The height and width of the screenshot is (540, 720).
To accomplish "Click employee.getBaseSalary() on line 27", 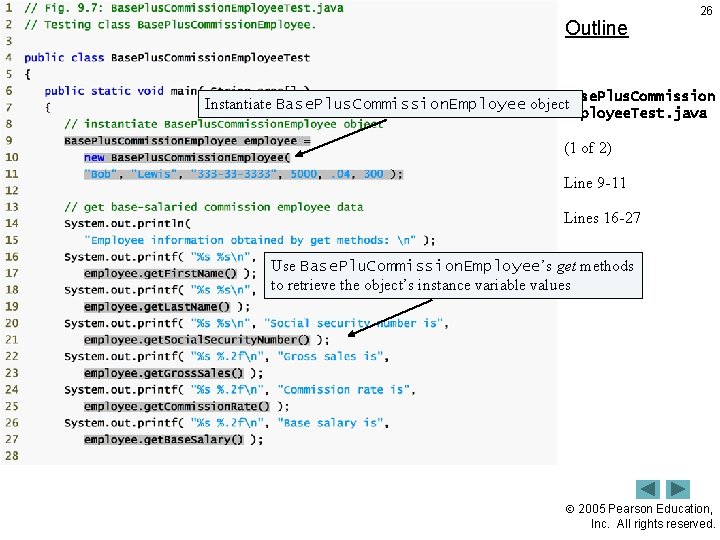I will tap(164, 440).
